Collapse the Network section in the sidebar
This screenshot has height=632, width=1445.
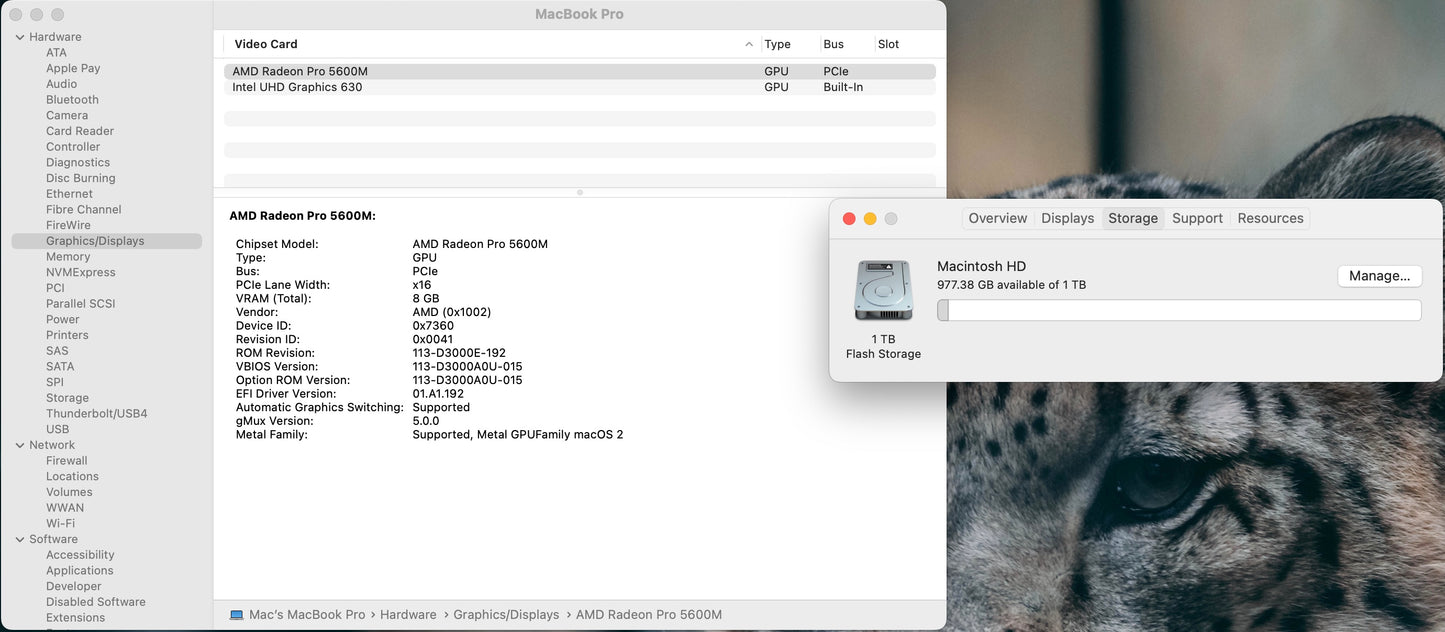click(18, 444)
